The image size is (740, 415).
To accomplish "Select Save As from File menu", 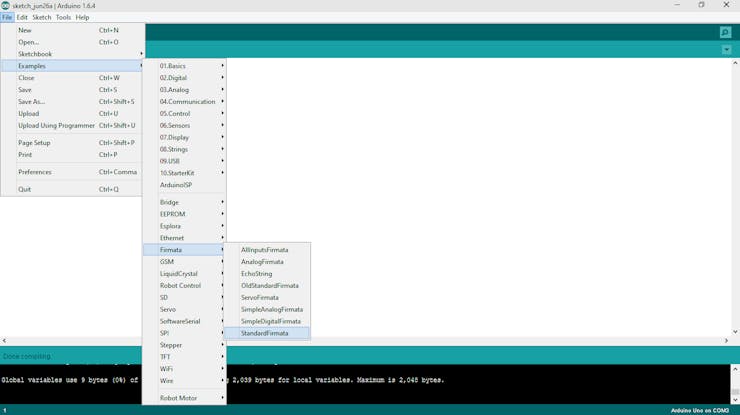I will point(31,102).
